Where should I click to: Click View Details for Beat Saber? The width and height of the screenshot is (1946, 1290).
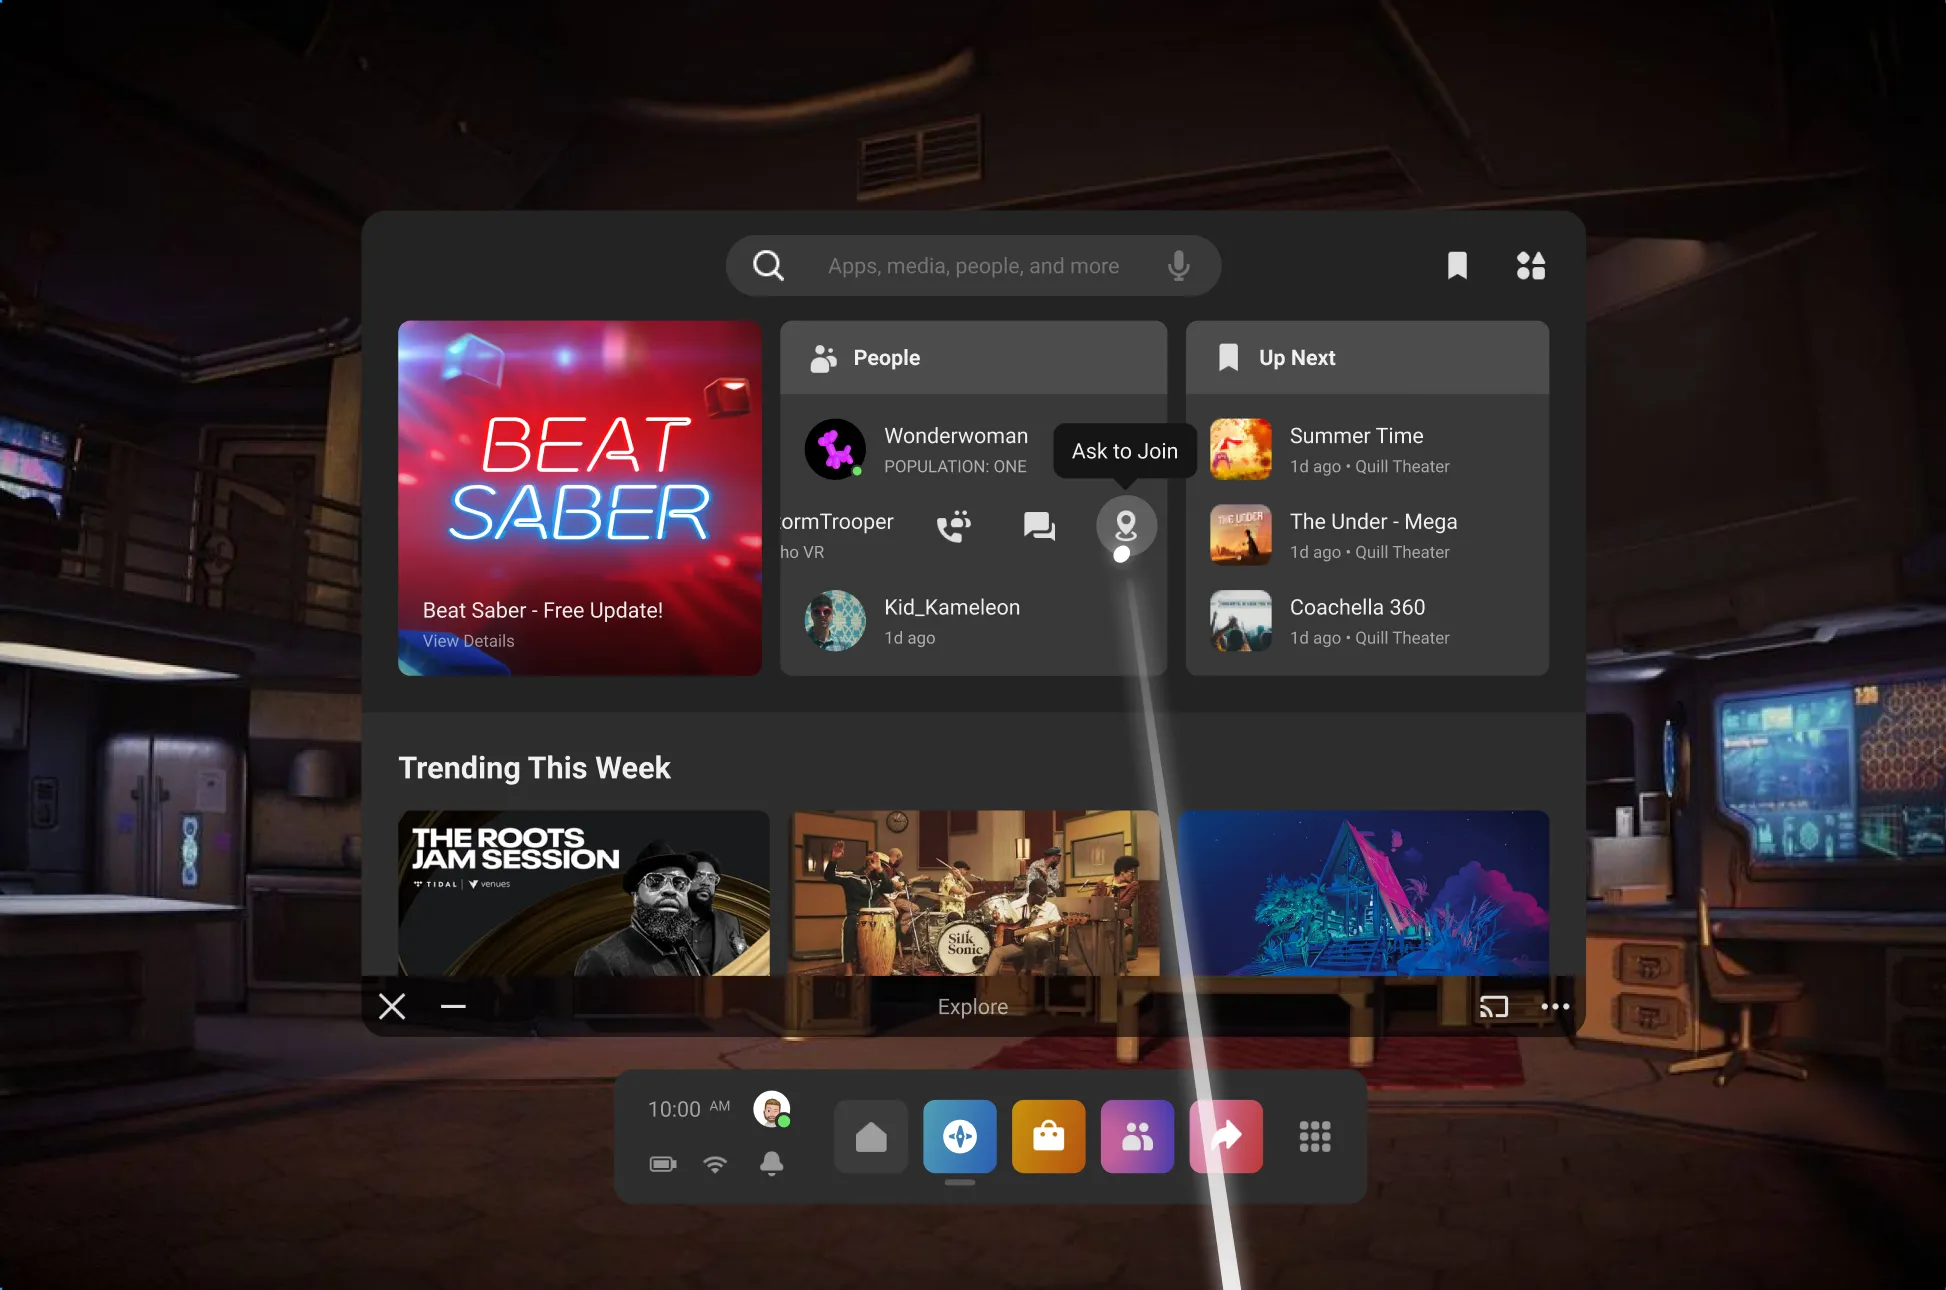[x=468, y=641]
